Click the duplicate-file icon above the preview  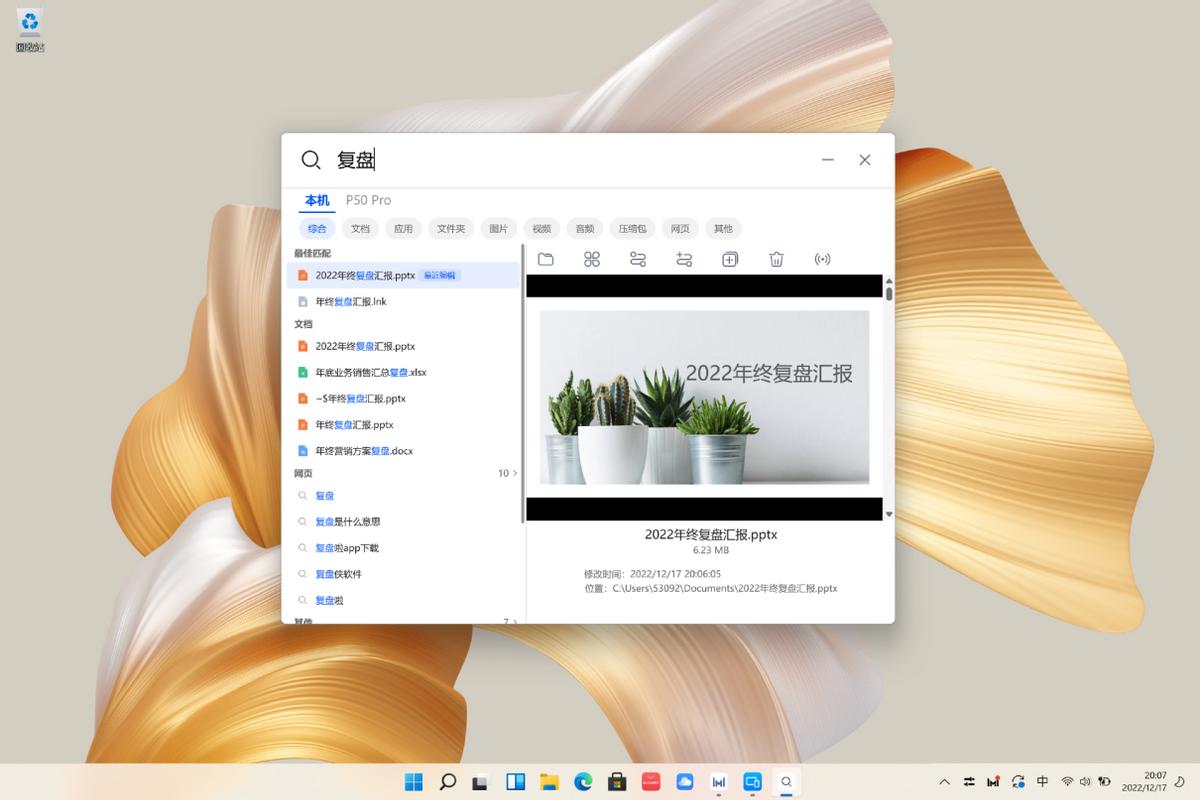coord(729,259)
